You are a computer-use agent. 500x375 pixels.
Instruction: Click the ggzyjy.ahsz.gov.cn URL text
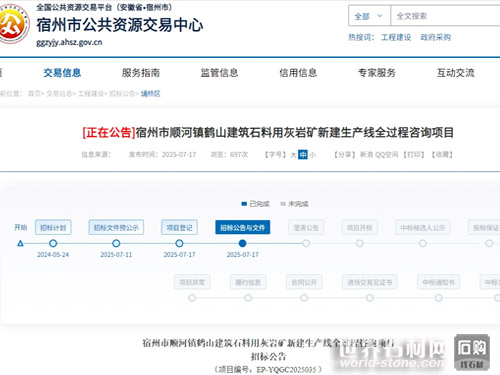tap(69, 42)
